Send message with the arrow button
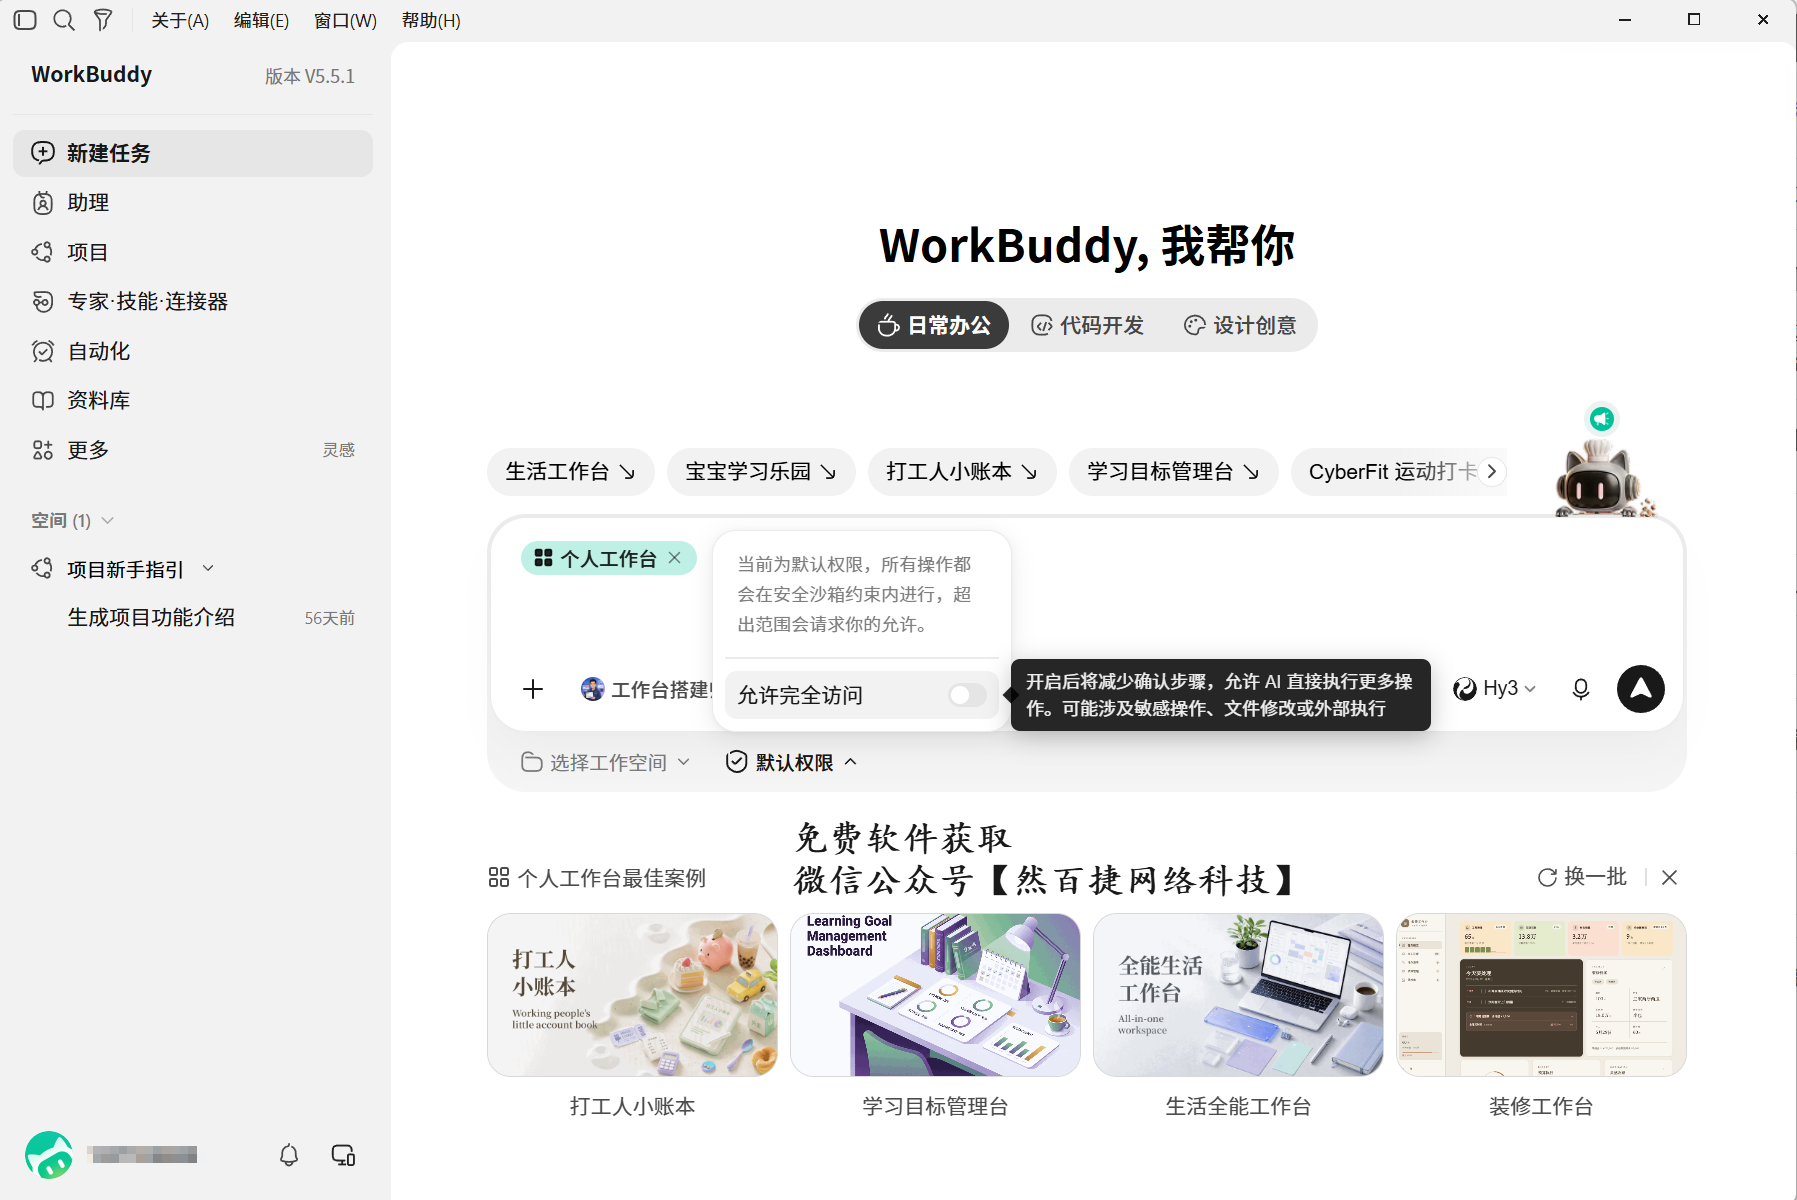This screenshot has height=1200, width=1797. point(1641,689)
